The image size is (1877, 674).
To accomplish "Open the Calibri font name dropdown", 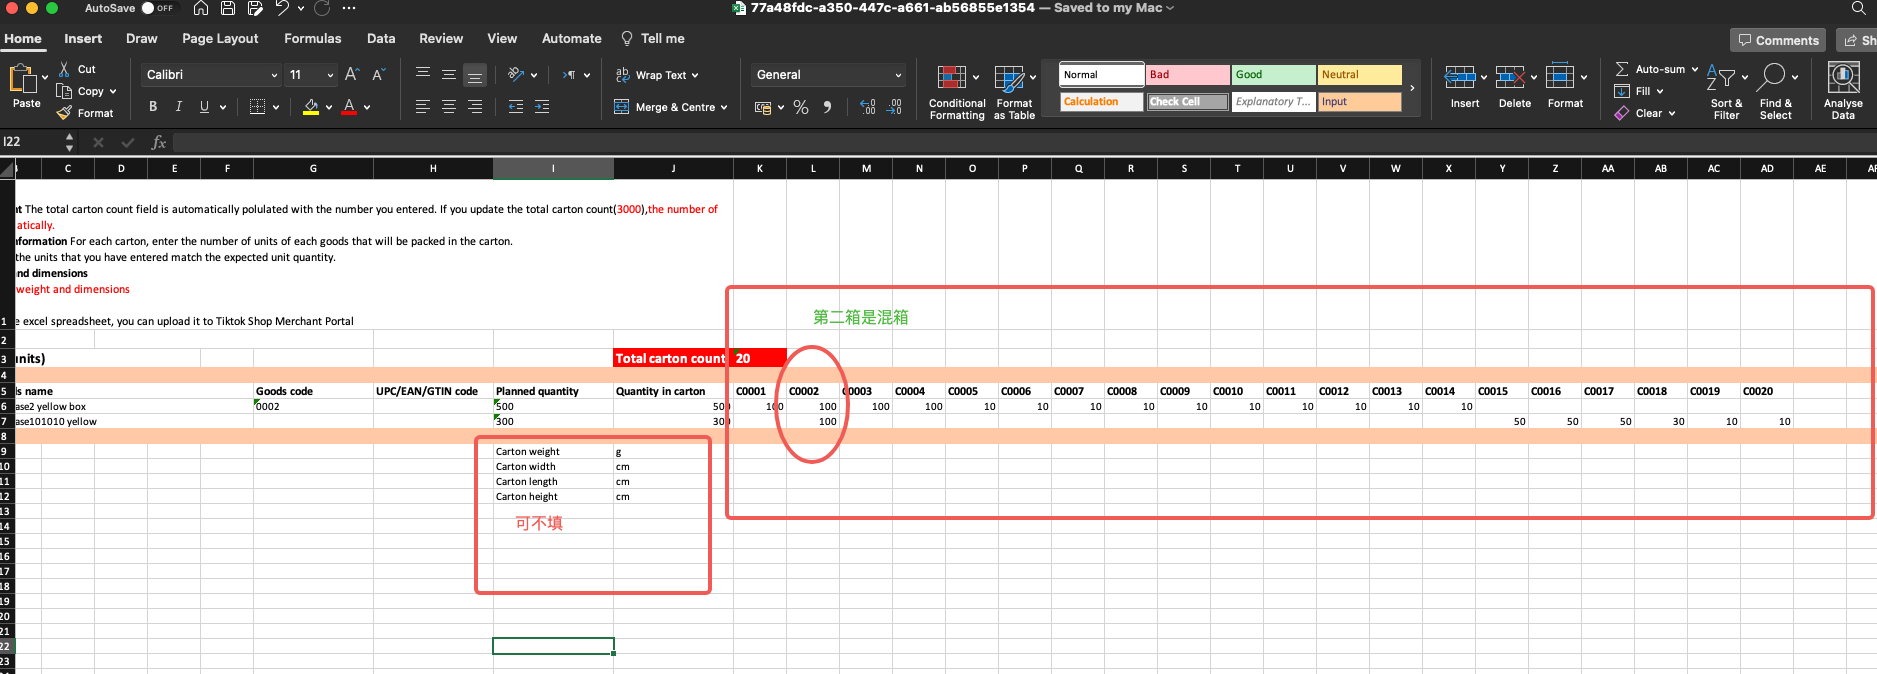I will (274, 75).
